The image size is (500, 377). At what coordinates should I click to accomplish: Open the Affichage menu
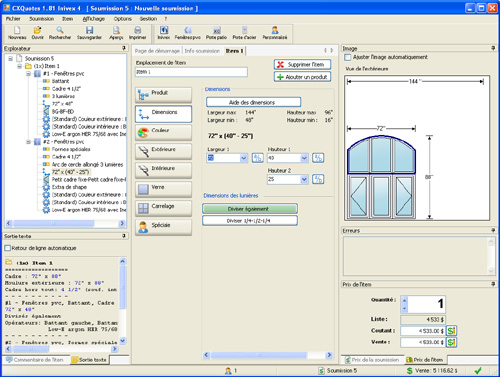click(x=94, y=19)
